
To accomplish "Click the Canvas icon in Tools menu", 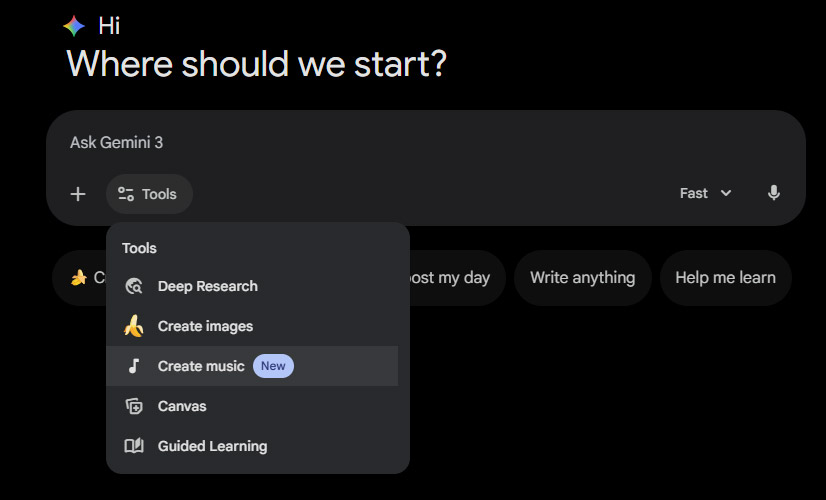I will click(x=134, y=406).
